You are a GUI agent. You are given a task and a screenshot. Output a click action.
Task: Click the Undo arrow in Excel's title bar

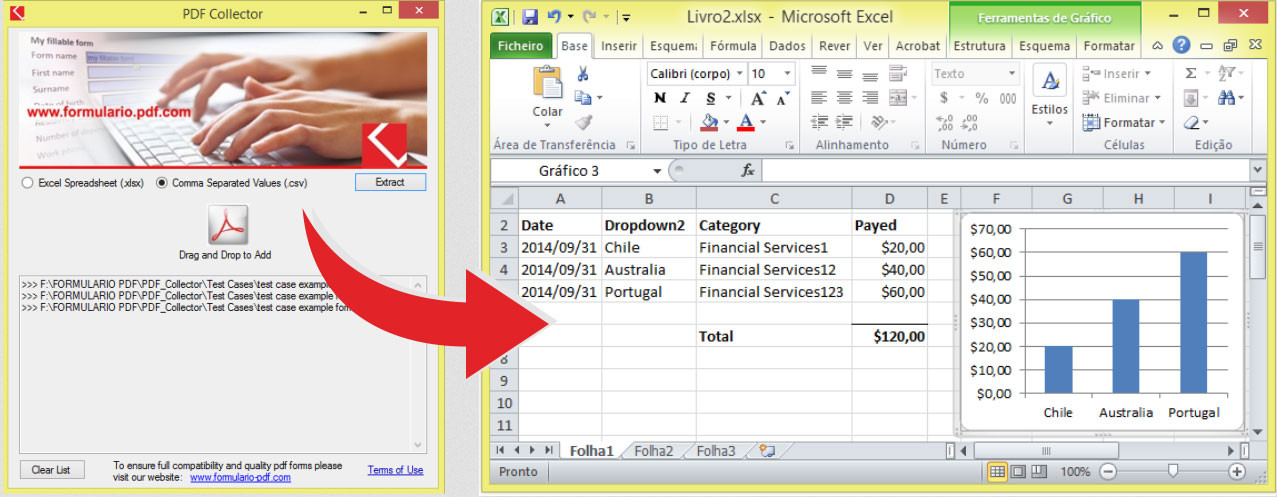553,17
